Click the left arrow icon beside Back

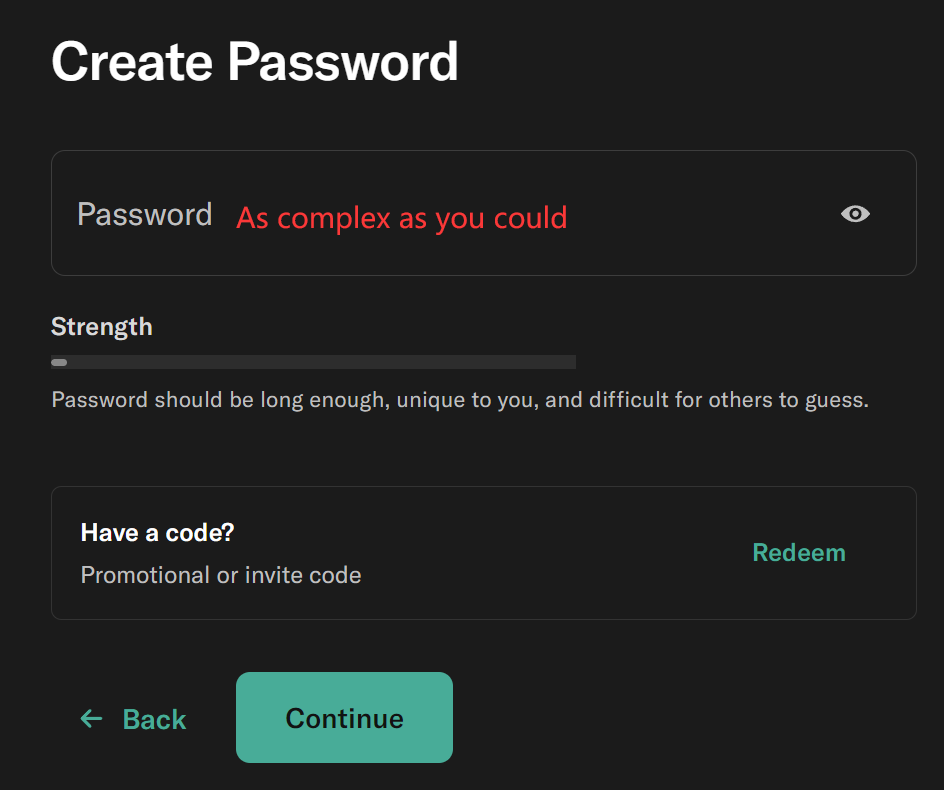click(91, 718)
